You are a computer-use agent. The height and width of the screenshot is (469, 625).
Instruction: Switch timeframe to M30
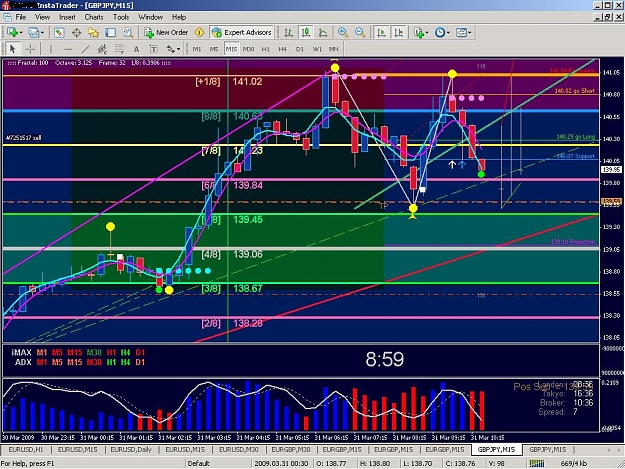pos(248,49)
